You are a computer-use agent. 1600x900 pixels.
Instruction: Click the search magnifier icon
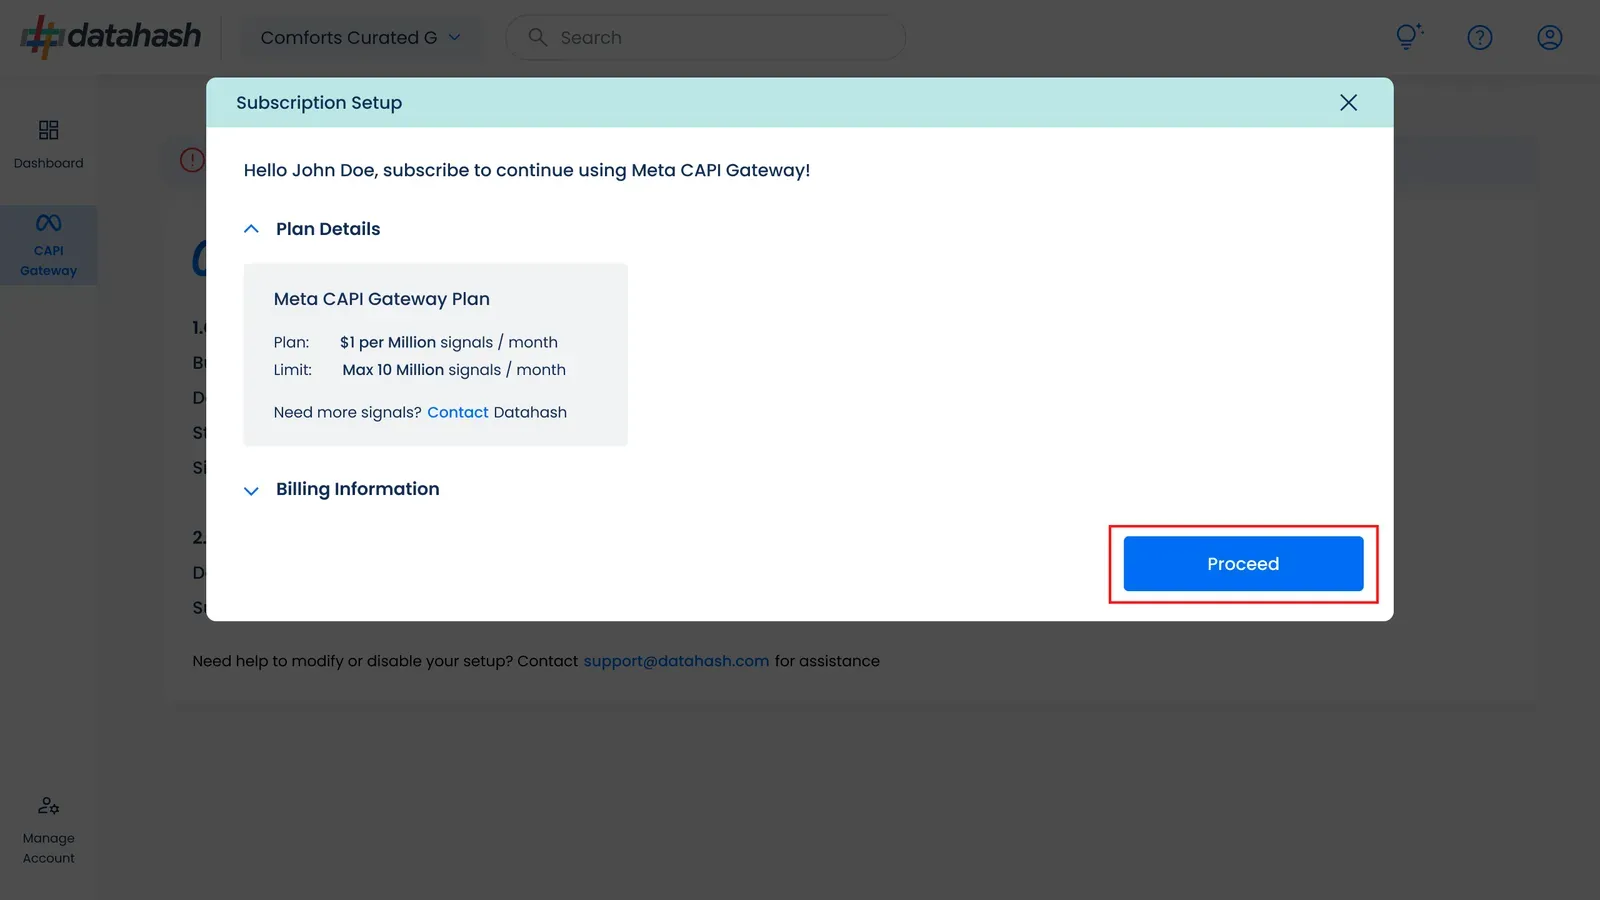(x=537, y=37)
